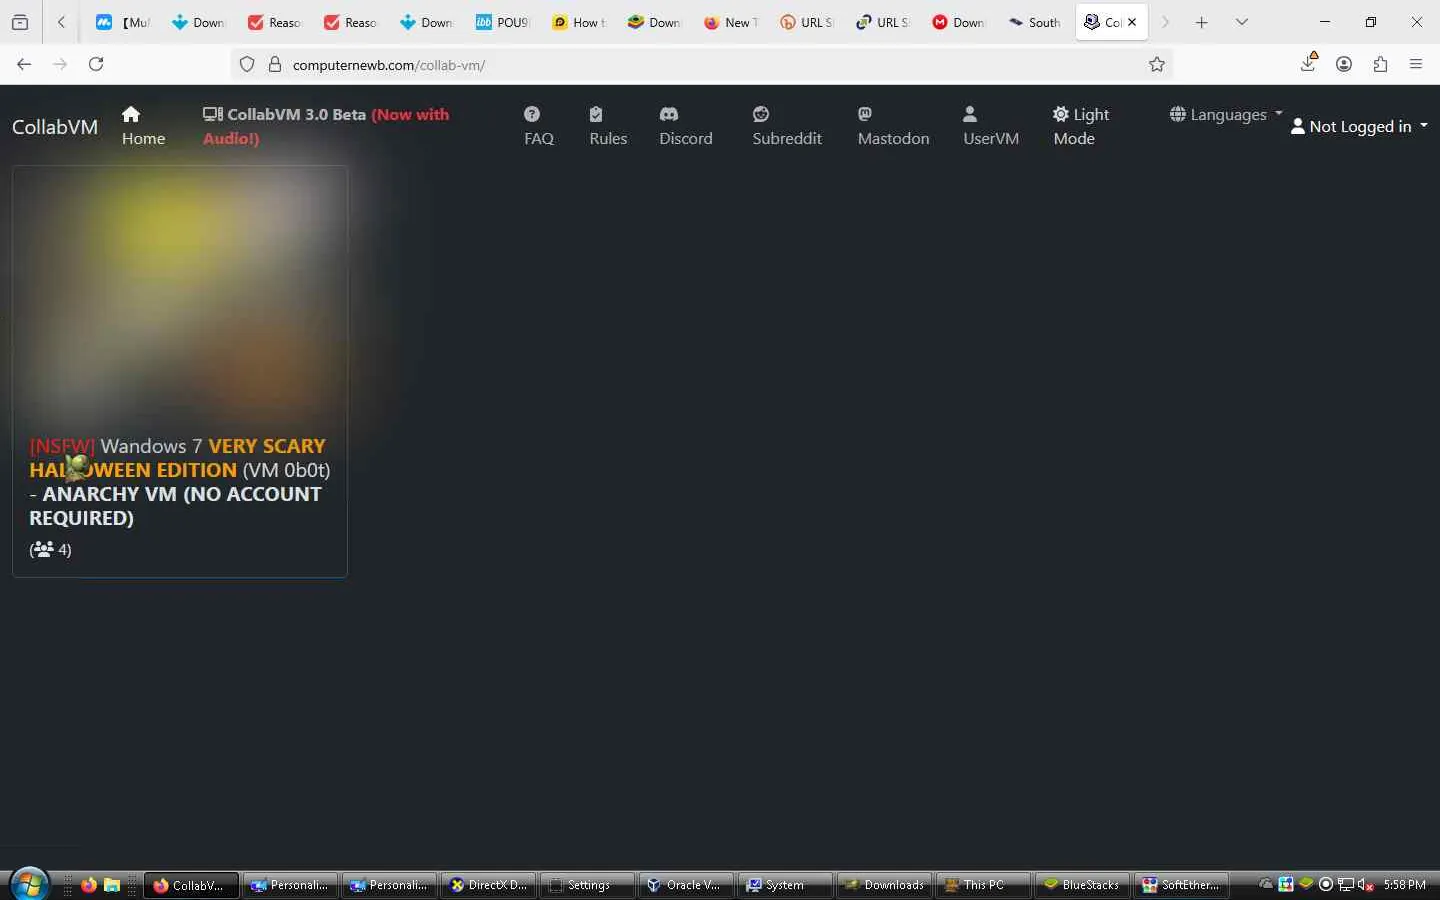Open the BlueStacks taskbar window
Image resolution: width=1440 pixels, height=900 pixels.
pos(1081,885)
